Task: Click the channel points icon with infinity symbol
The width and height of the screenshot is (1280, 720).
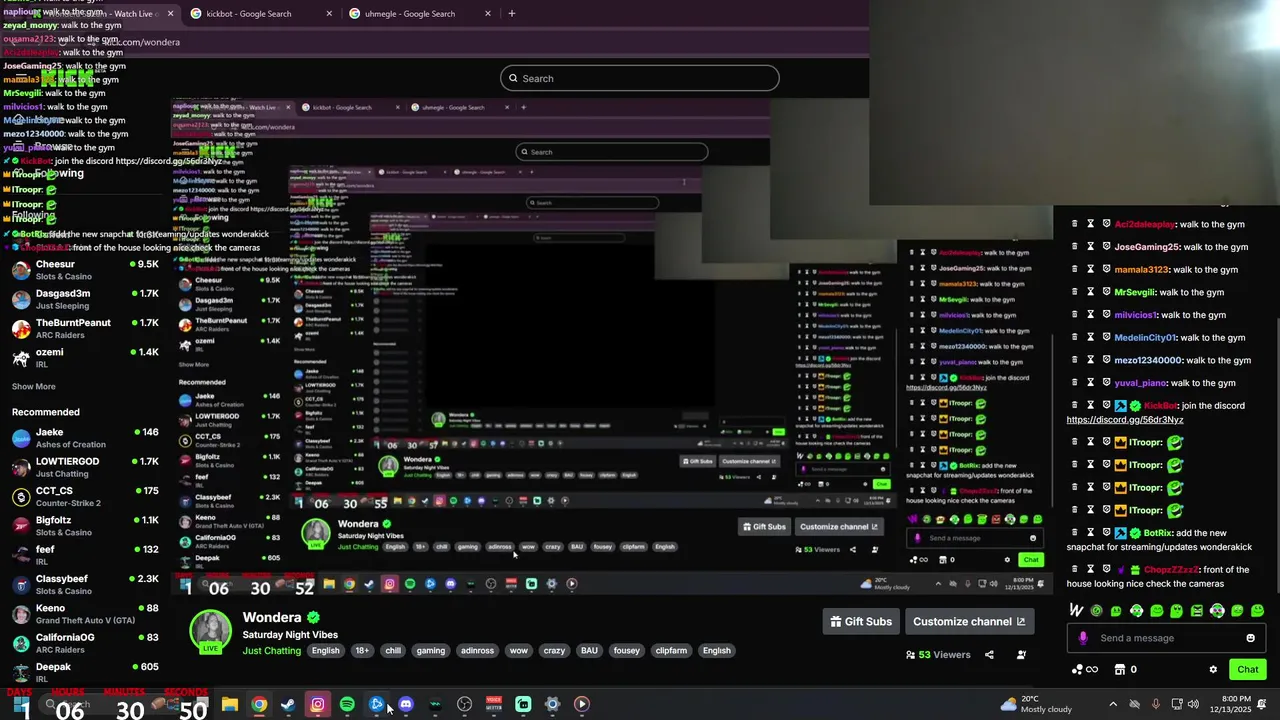Action: (1085, 670)
